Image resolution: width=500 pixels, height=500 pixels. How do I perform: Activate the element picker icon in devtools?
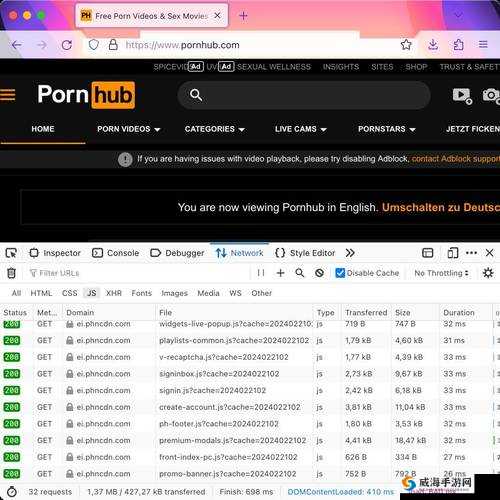[11, 253]
